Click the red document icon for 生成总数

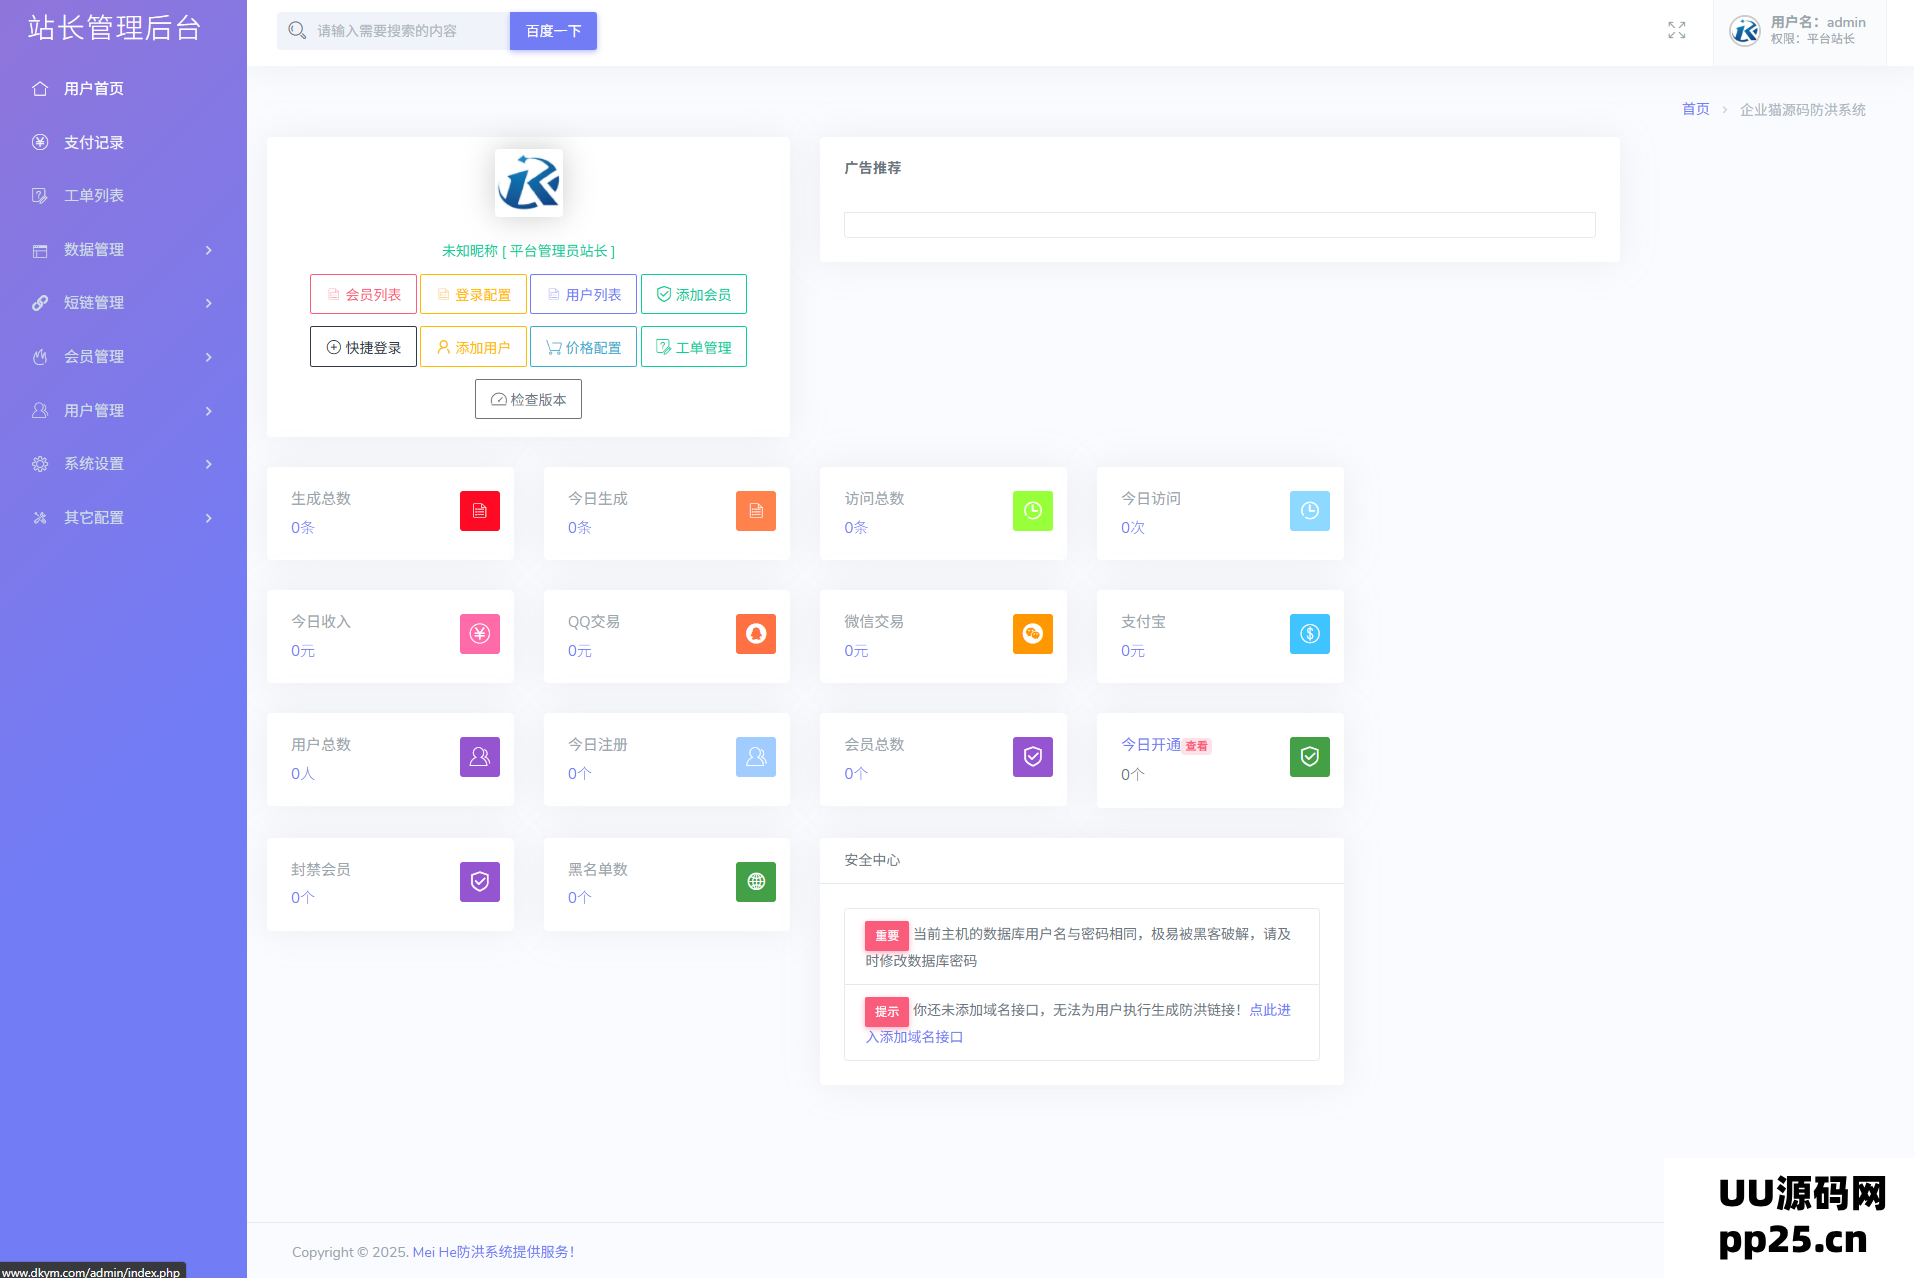(479, 511)
